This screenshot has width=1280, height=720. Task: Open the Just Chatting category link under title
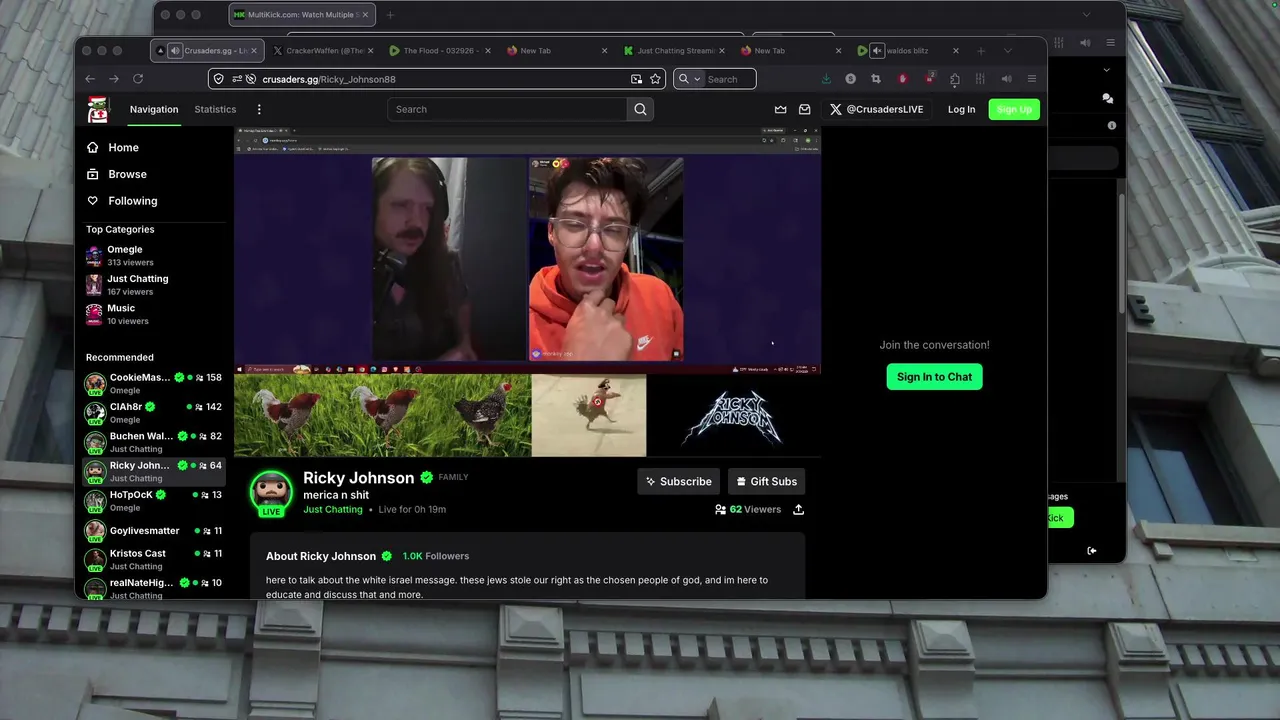(x=333, y=509)
